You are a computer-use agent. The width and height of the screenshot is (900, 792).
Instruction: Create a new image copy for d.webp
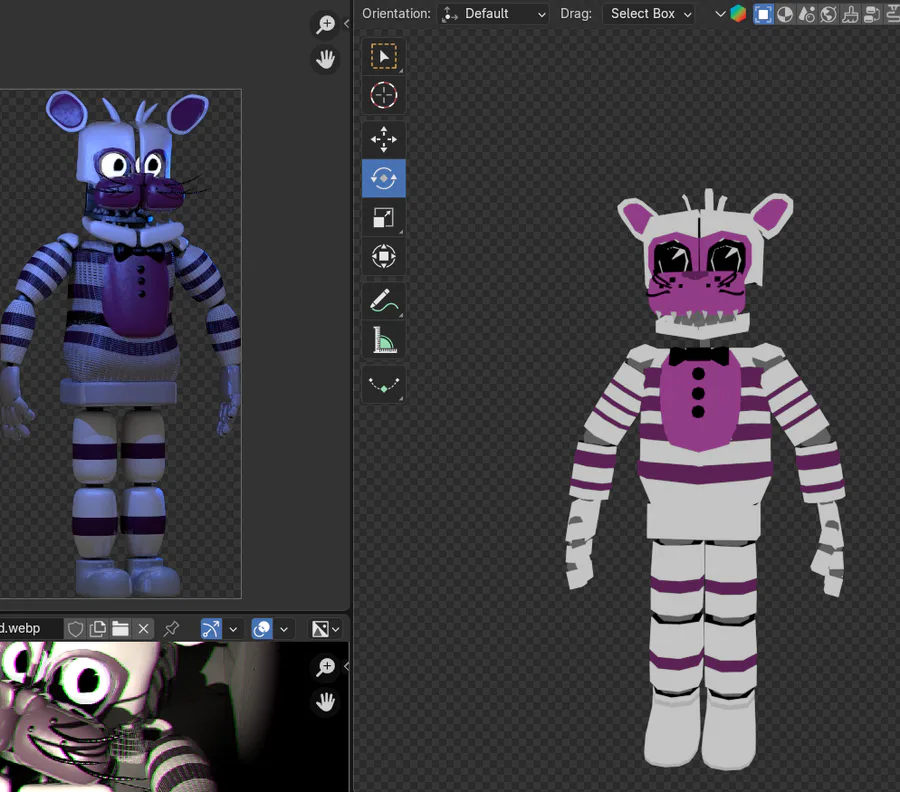[98, 629]
